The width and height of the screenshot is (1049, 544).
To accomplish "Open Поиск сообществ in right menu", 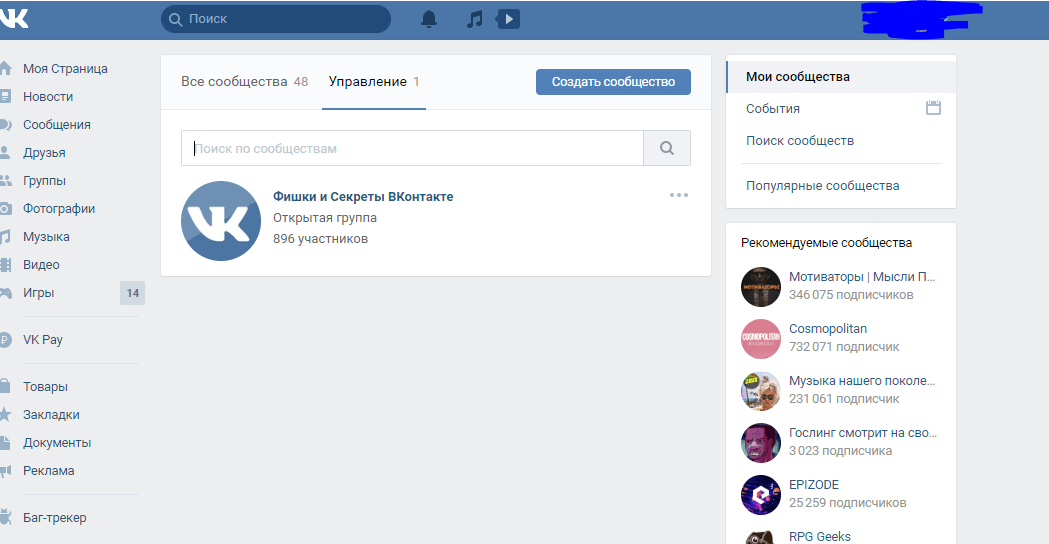I will click(x=800, y=141).
